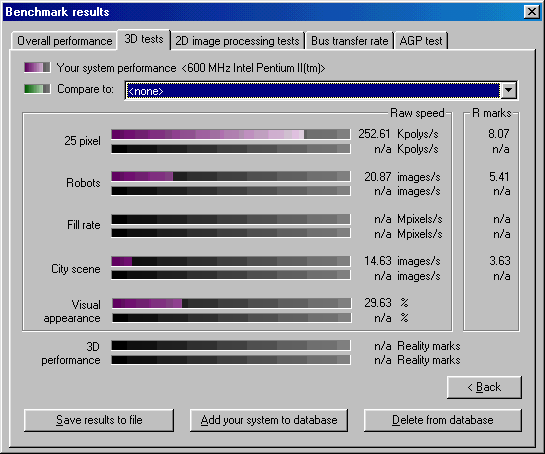
Task: Click Save results to file
Action: (x=99, y=420)
